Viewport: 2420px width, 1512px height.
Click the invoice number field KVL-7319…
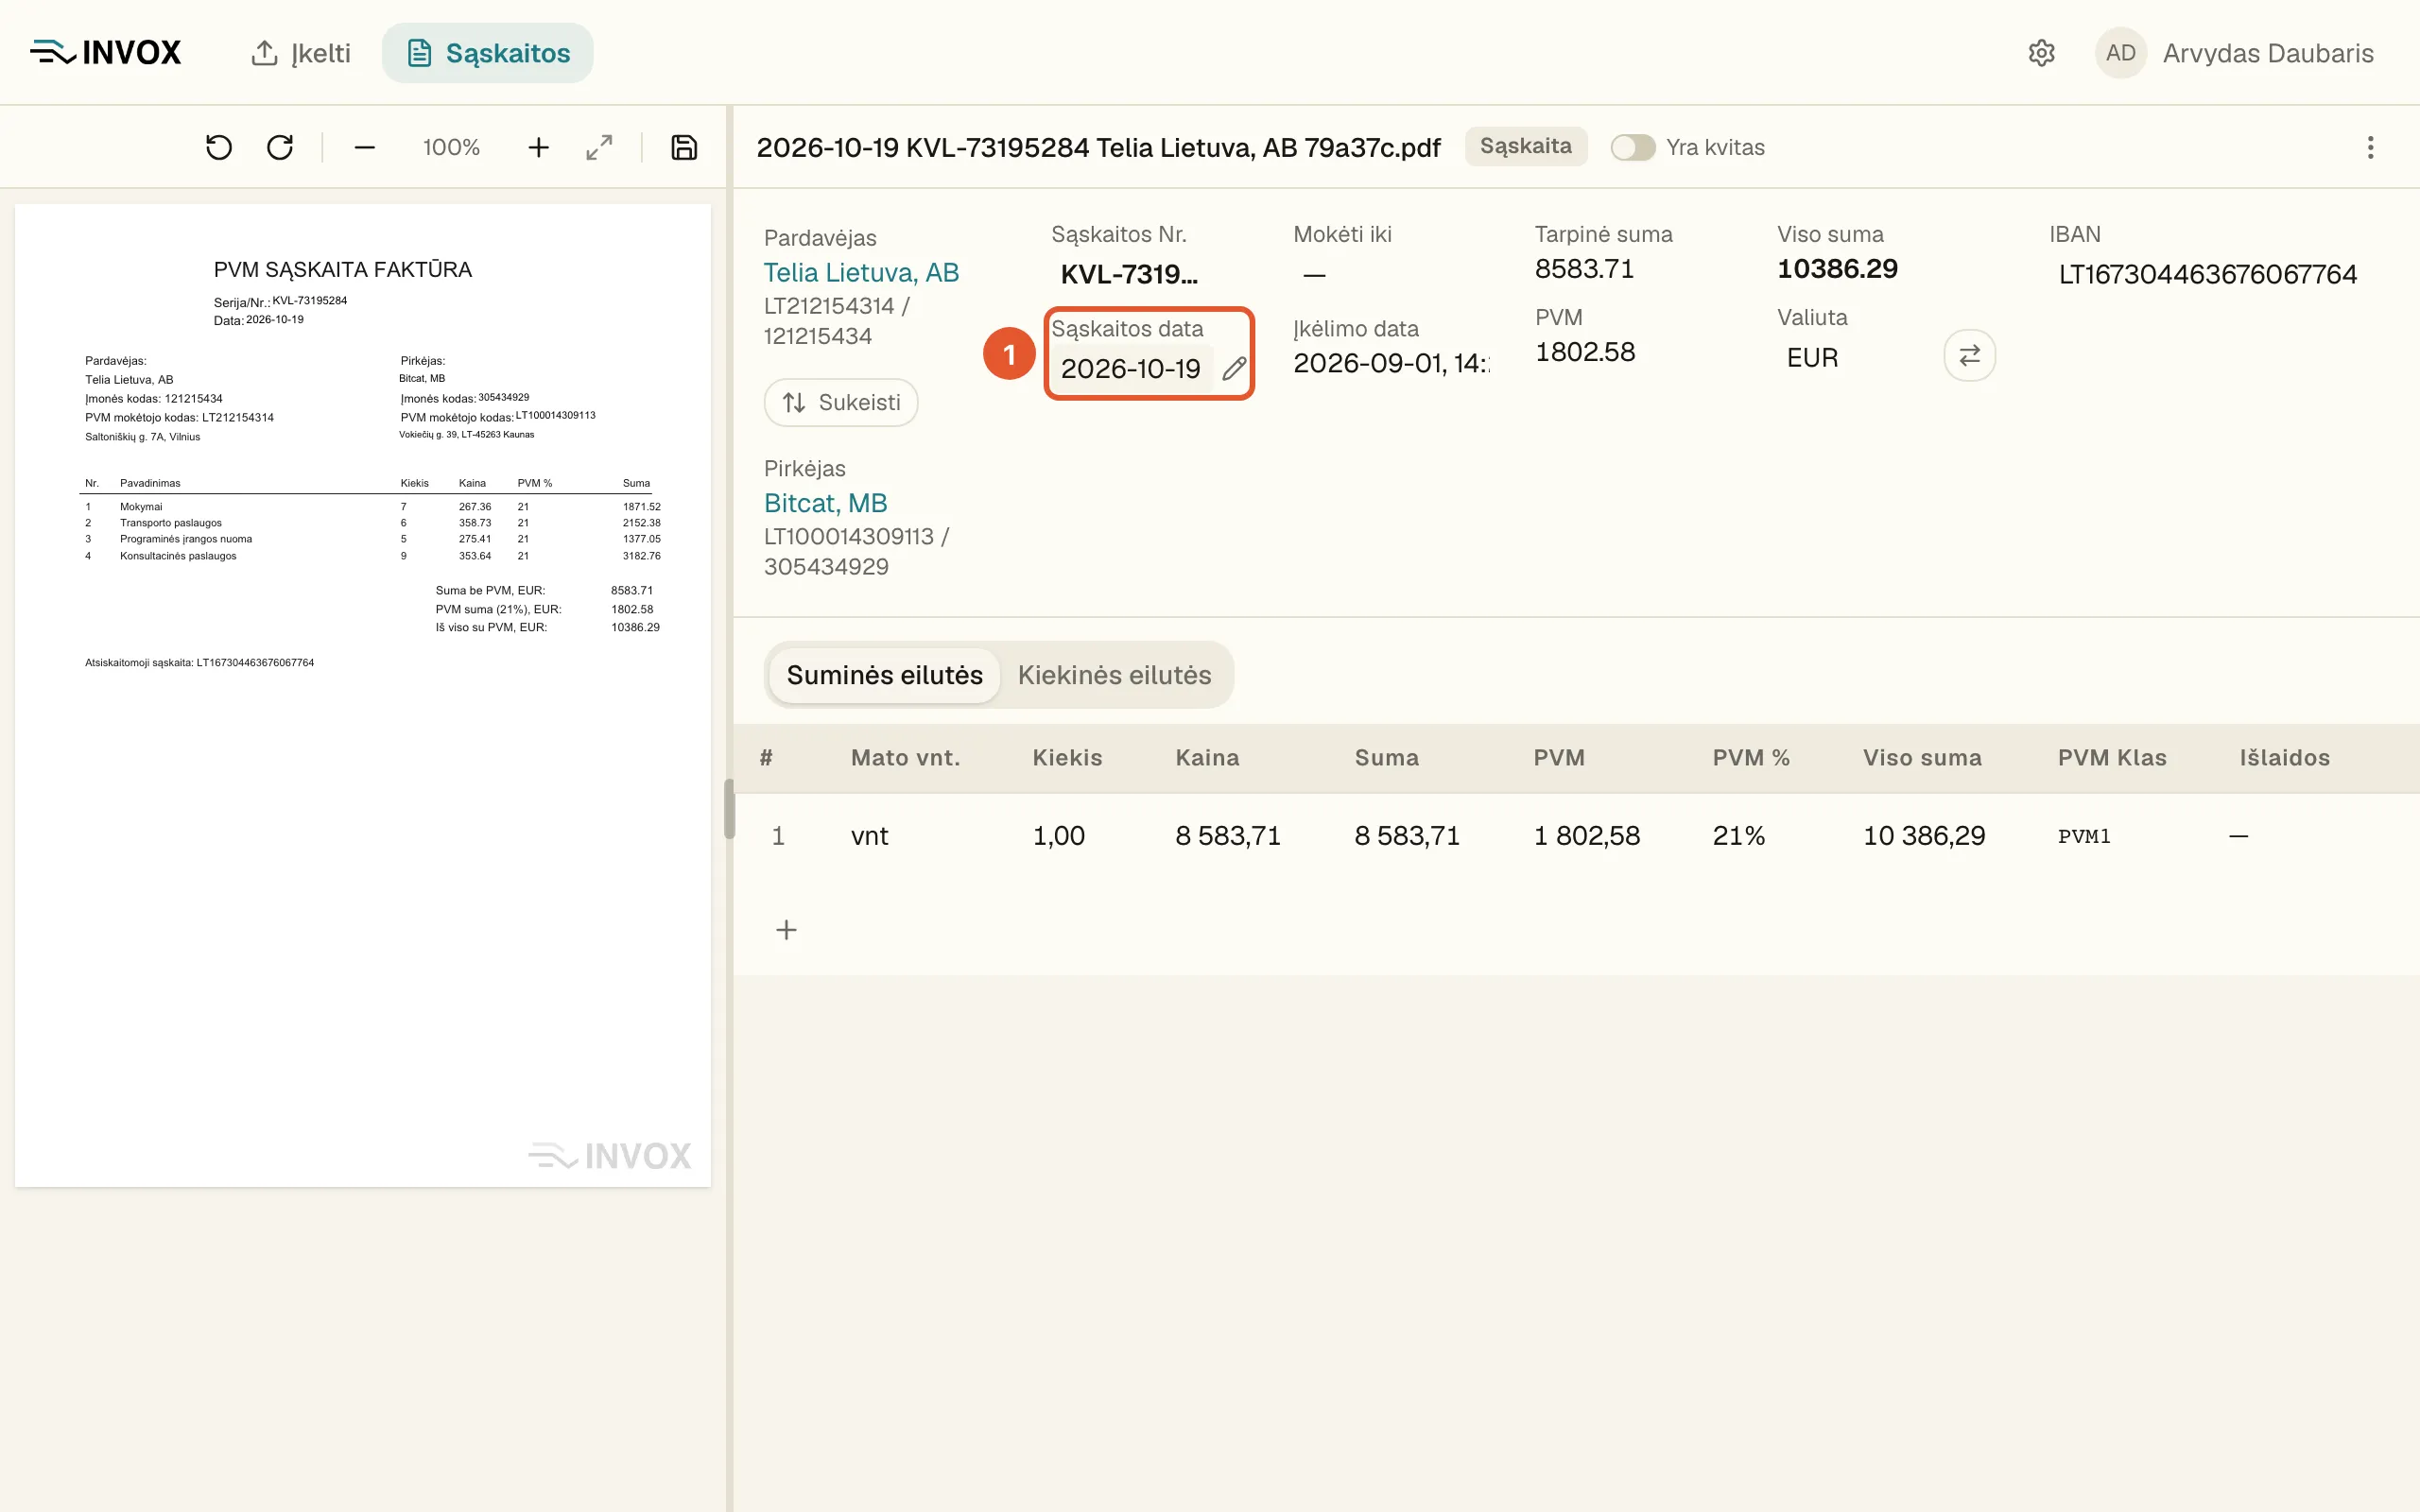(1131, 274)
